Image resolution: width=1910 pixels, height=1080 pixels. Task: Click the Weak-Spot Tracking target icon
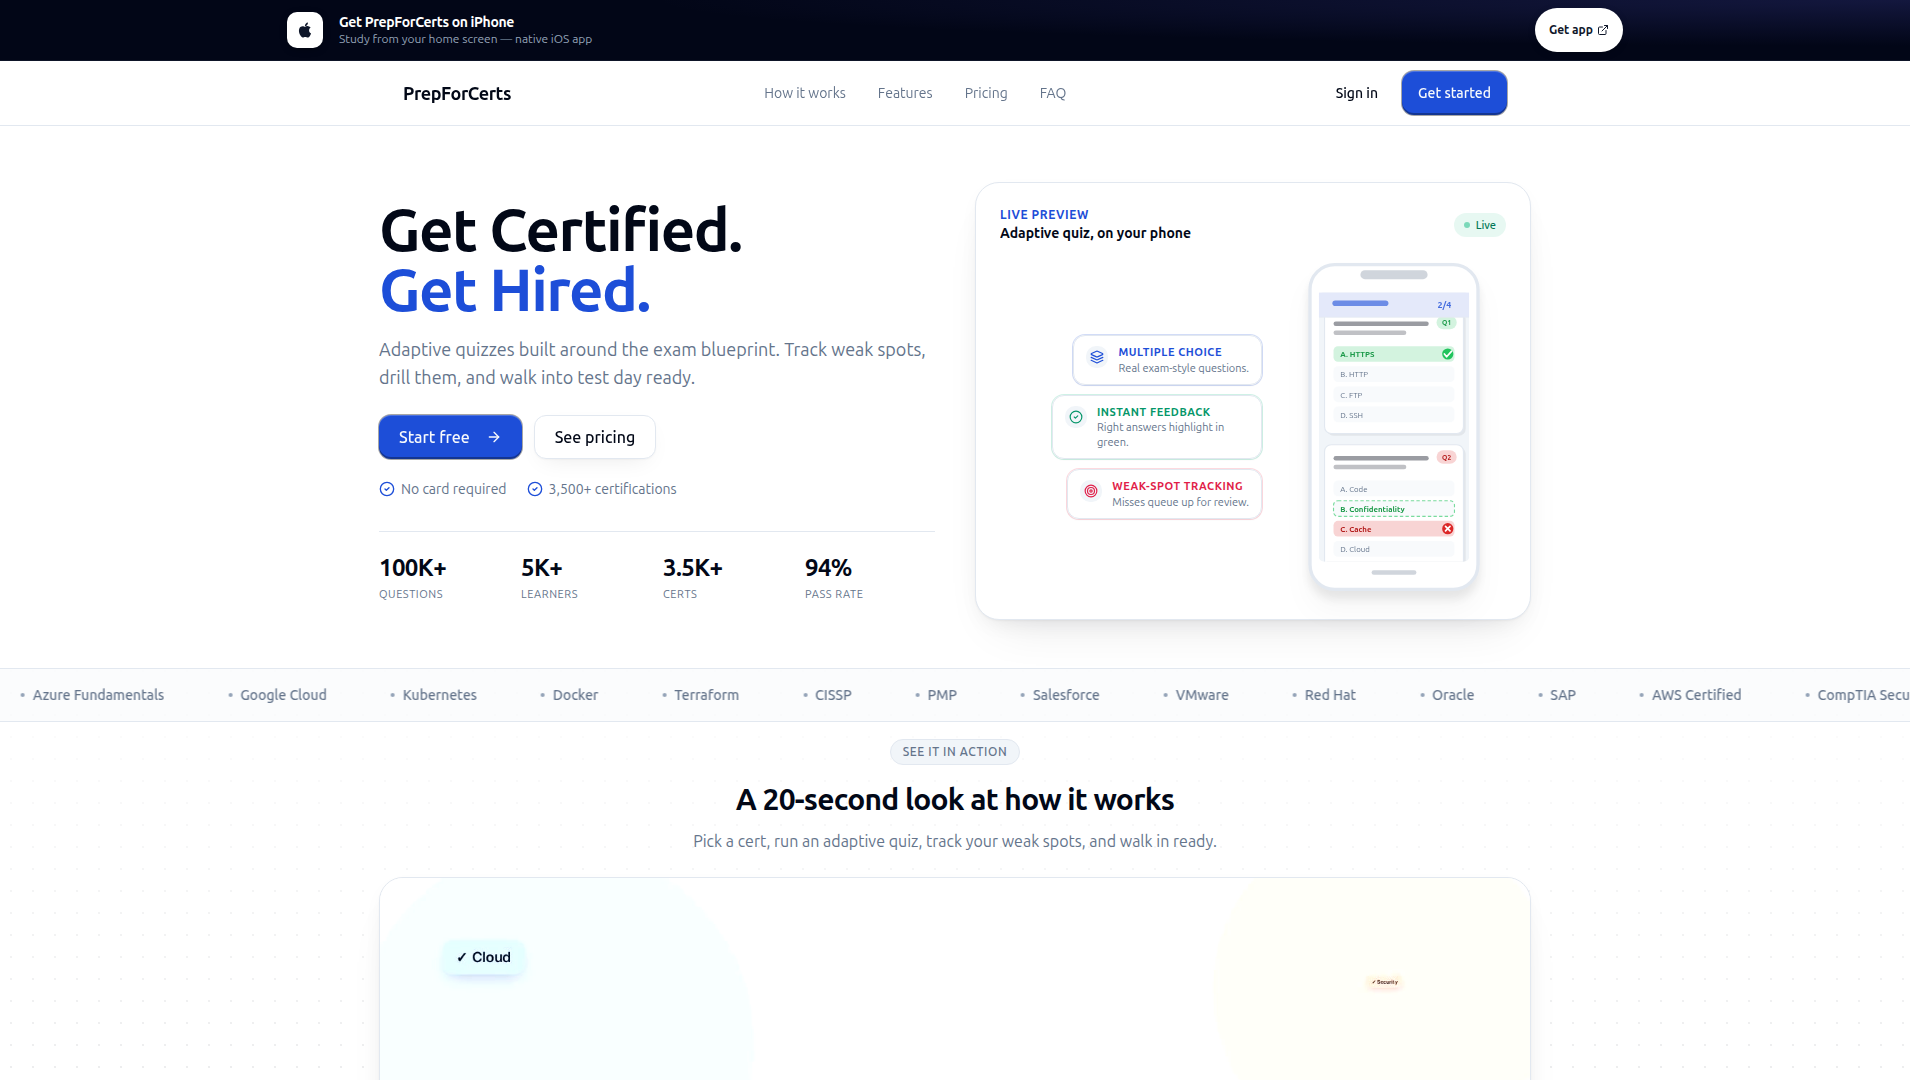[x=1091, y=491]
